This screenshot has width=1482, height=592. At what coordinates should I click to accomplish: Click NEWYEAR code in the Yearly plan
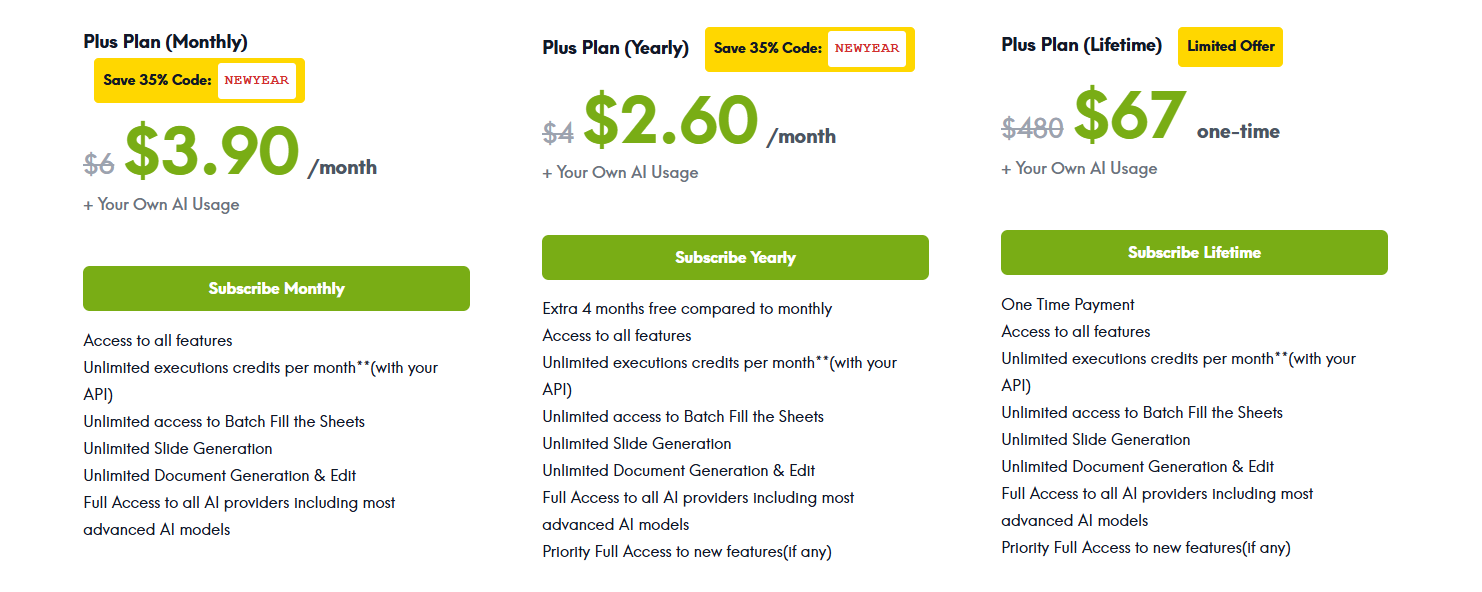[866, 48]
